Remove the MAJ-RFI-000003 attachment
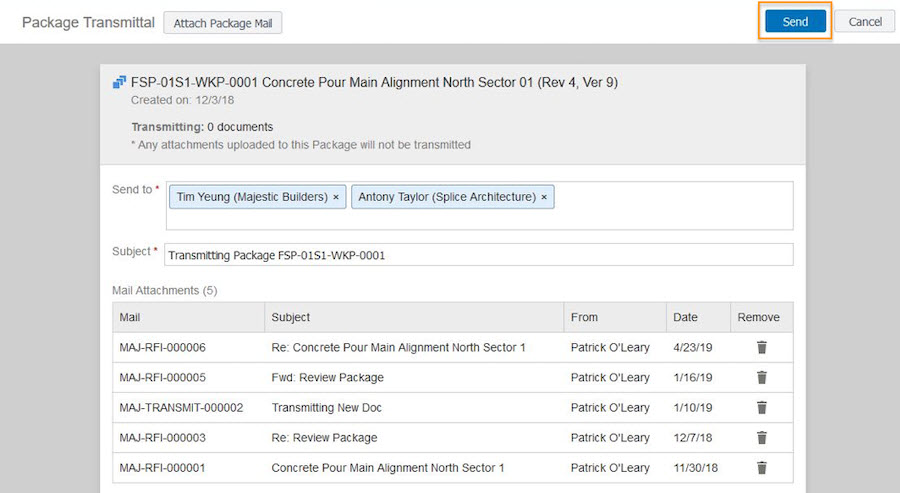900x493 pixels. 762,438
